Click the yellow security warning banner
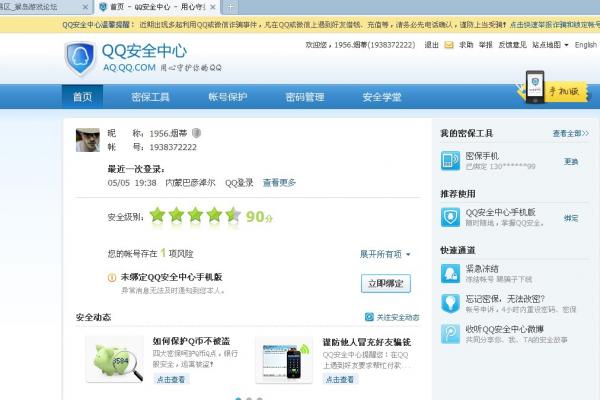Screen dimensions: 600x400 pyautogui.click(x=300, y=24)
